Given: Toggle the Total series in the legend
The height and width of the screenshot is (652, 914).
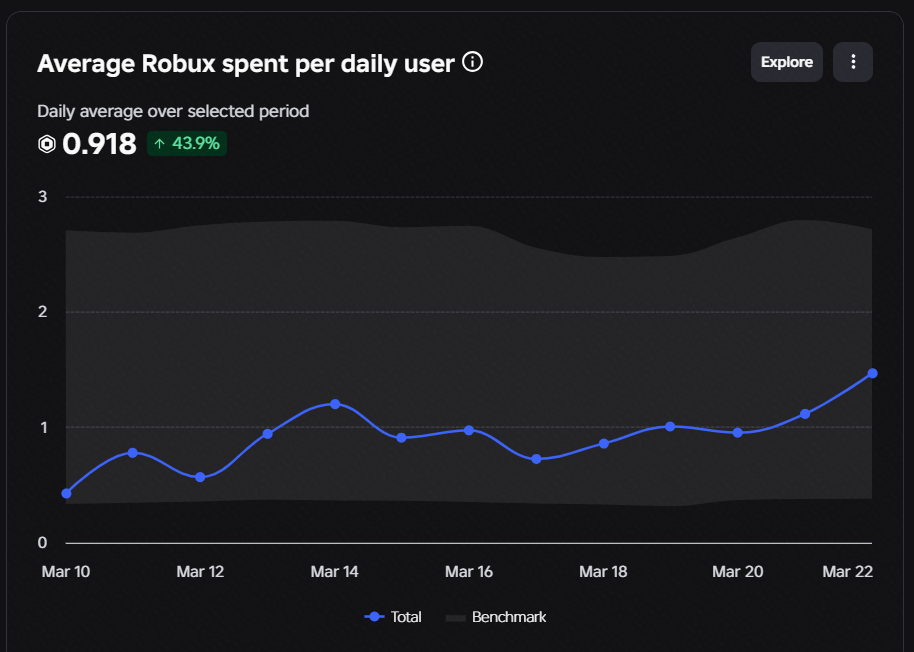Looking at the screenshot, I should point(393,617).
